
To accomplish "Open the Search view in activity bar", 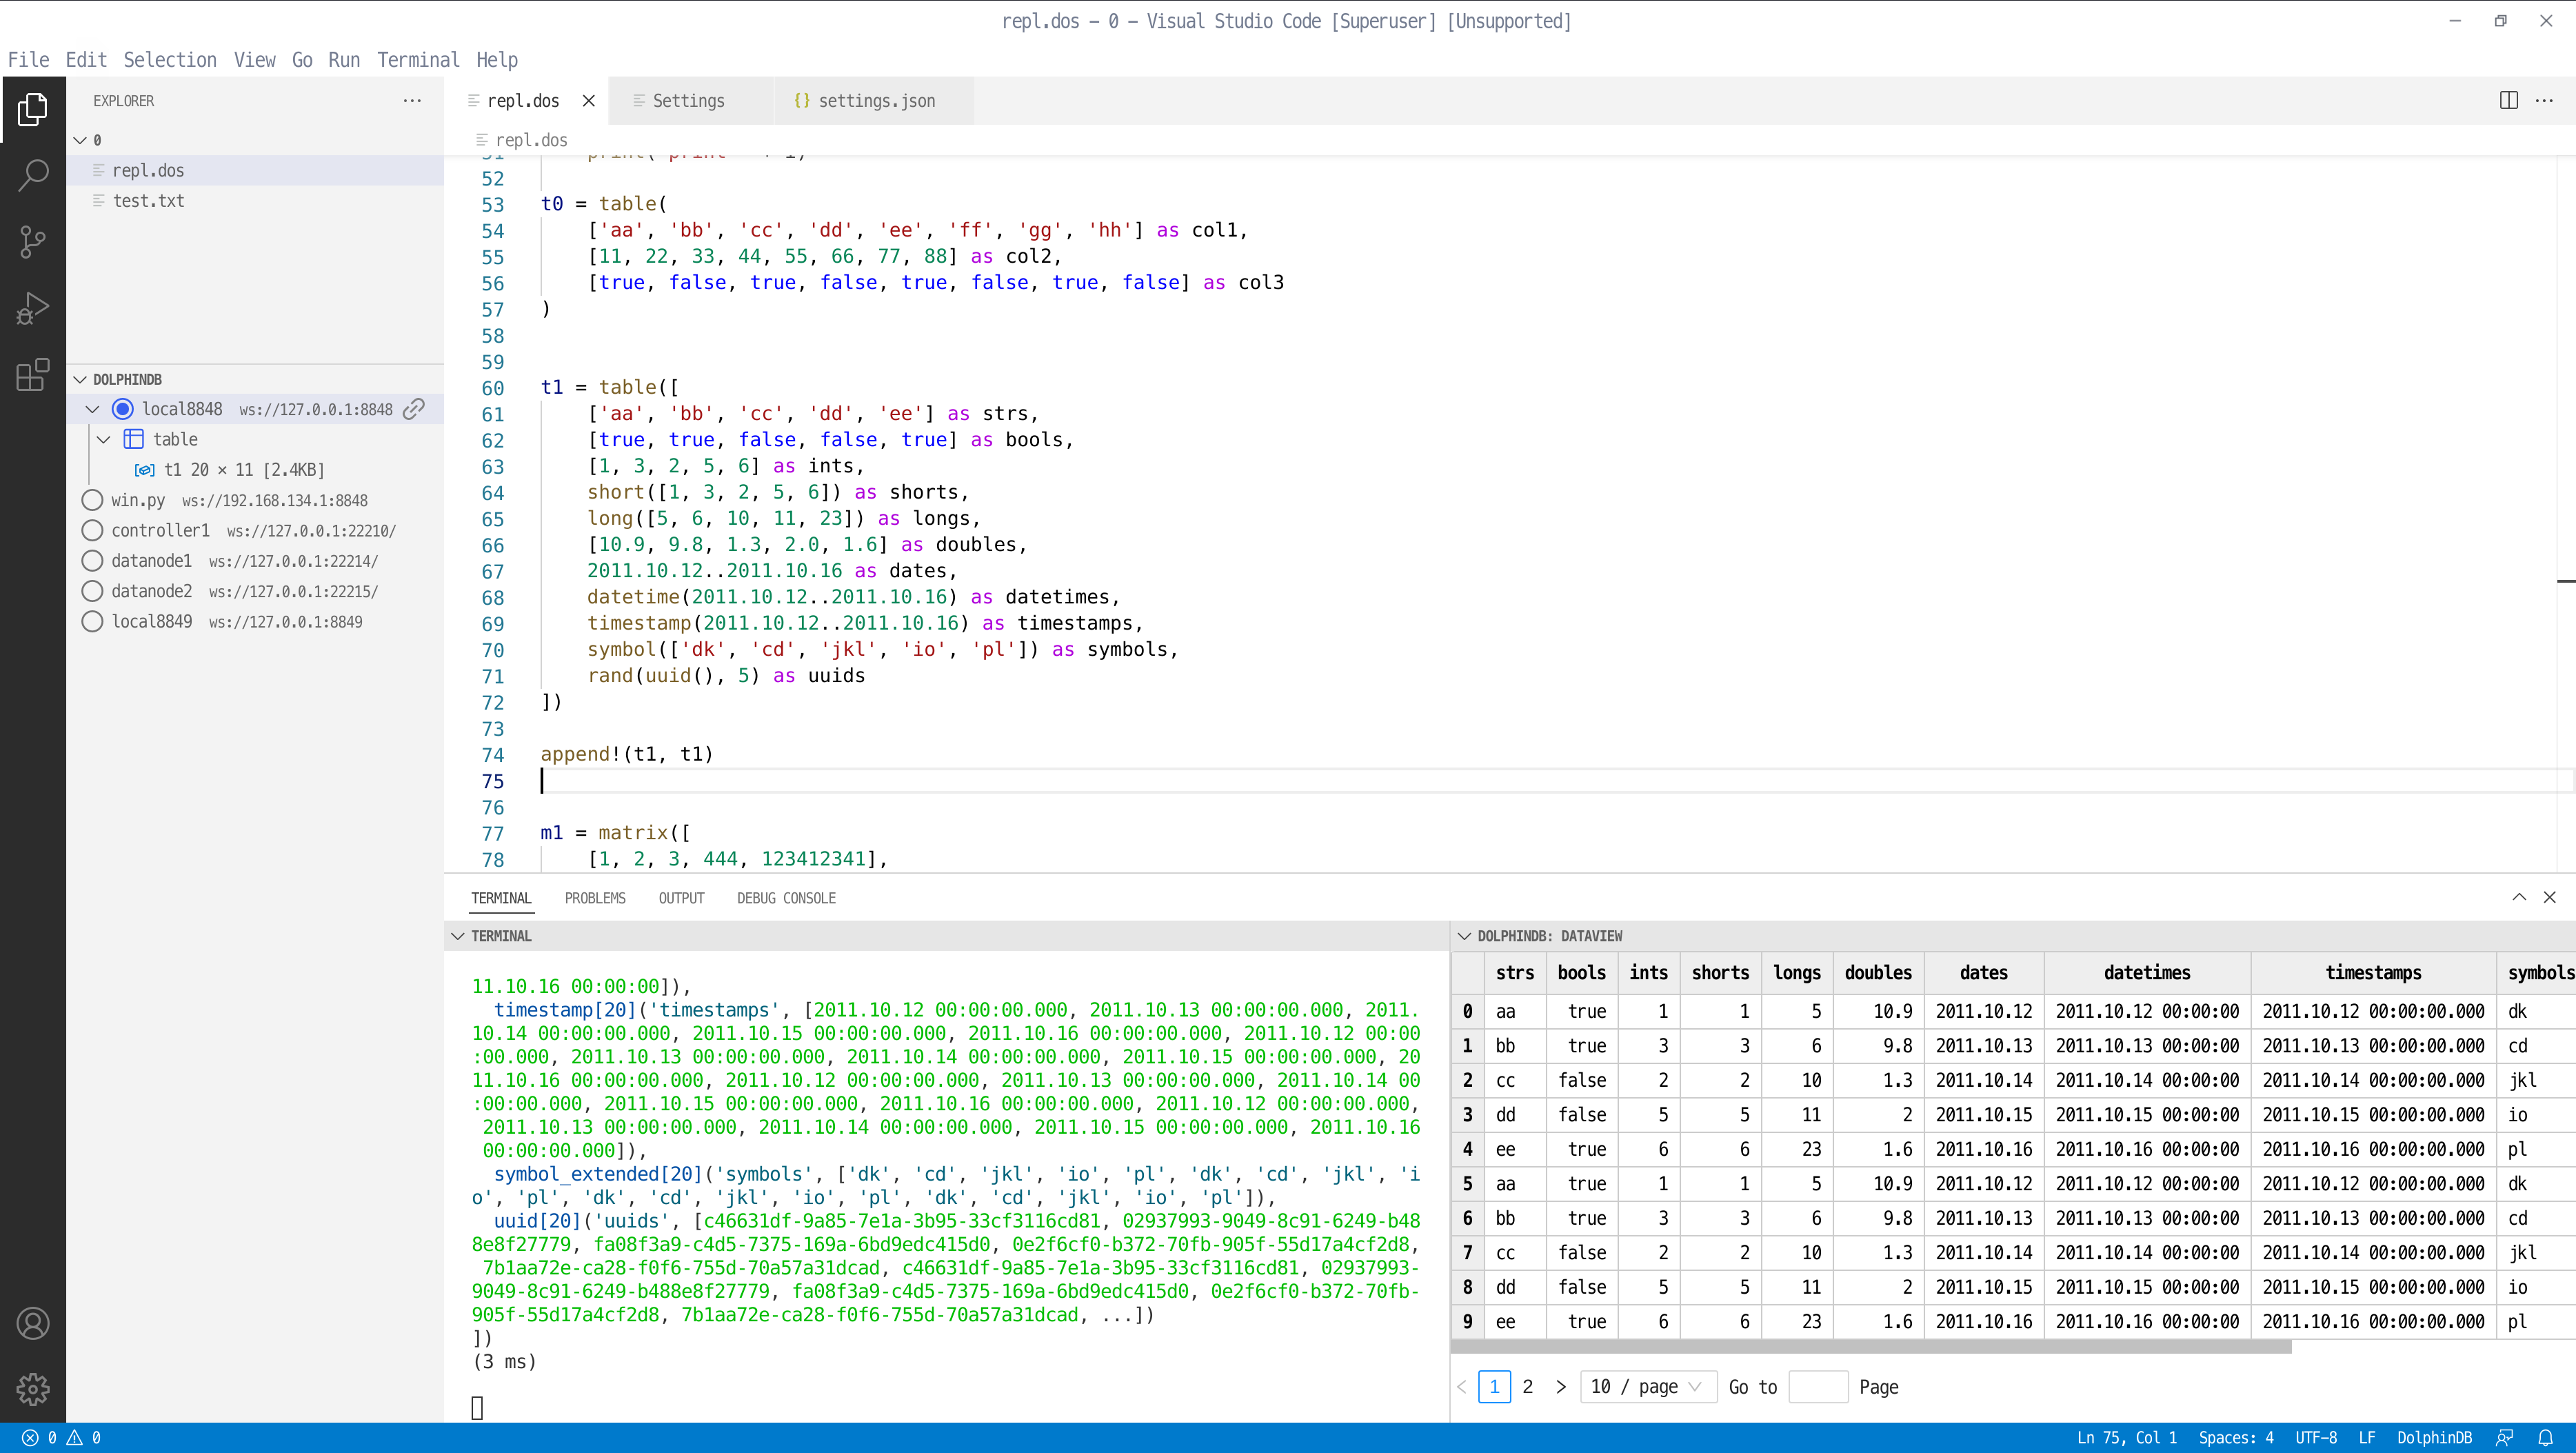I will 33,175.
